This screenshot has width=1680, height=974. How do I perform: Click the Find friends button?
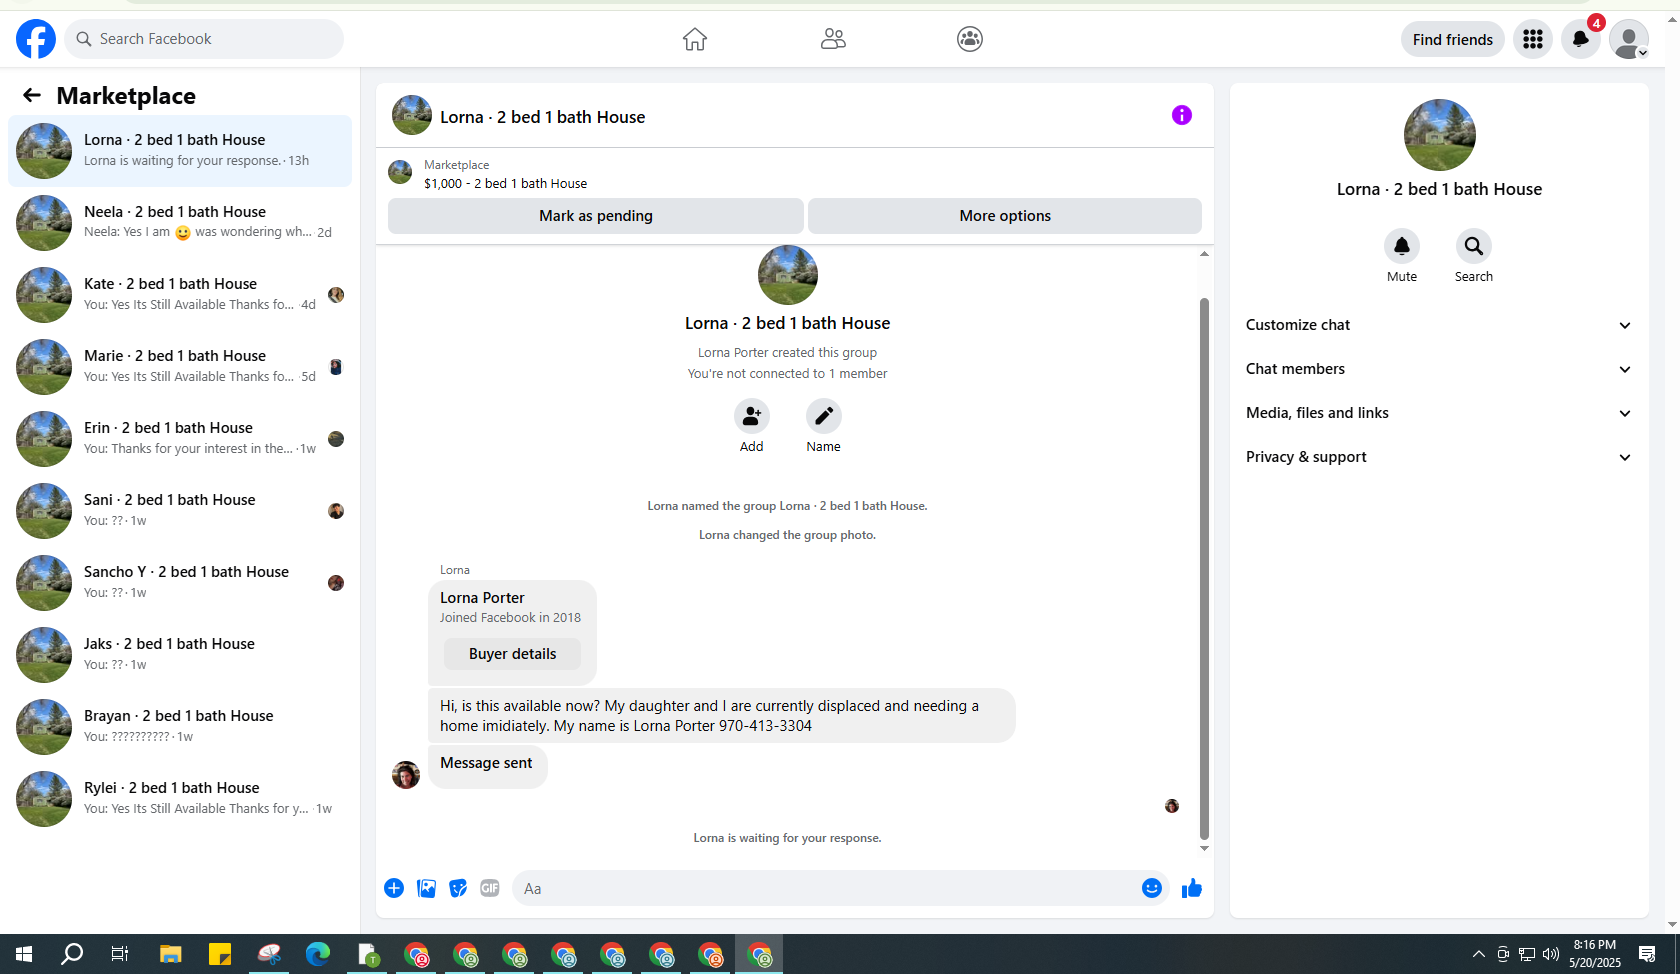click(1452, 39)
